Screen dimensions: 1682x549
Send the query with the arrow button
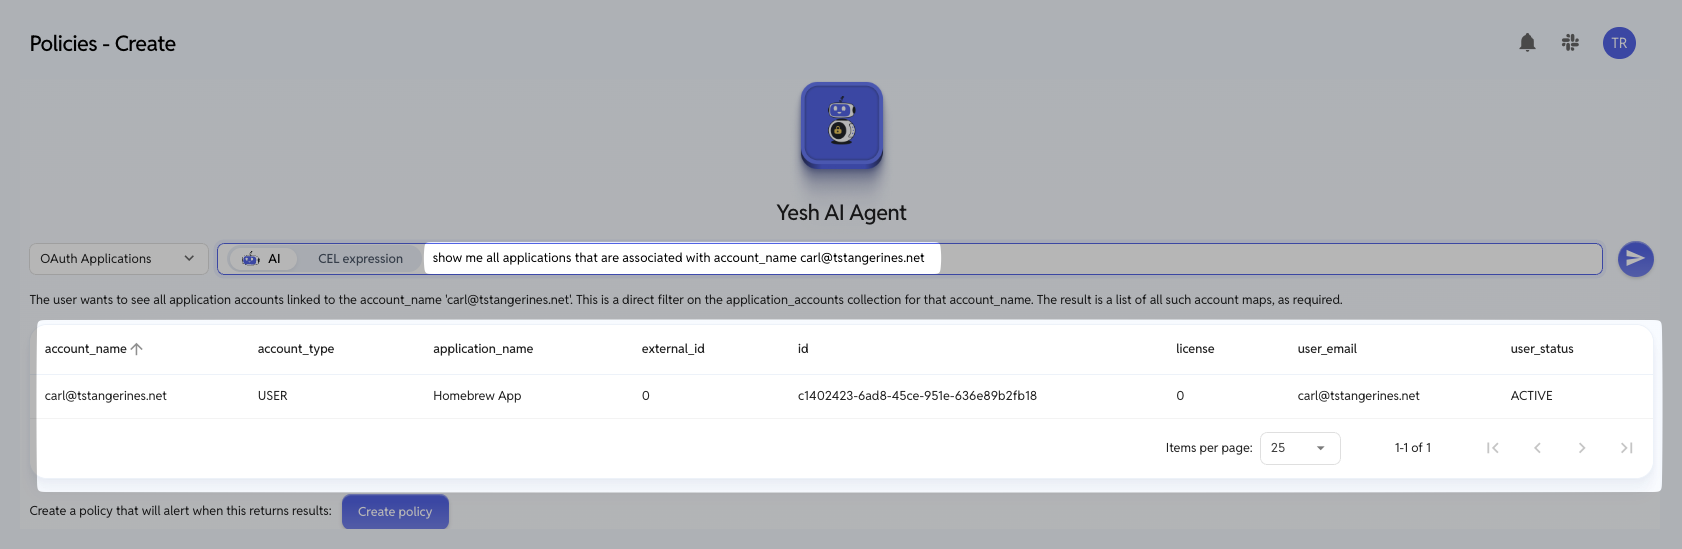[1635, 259]
